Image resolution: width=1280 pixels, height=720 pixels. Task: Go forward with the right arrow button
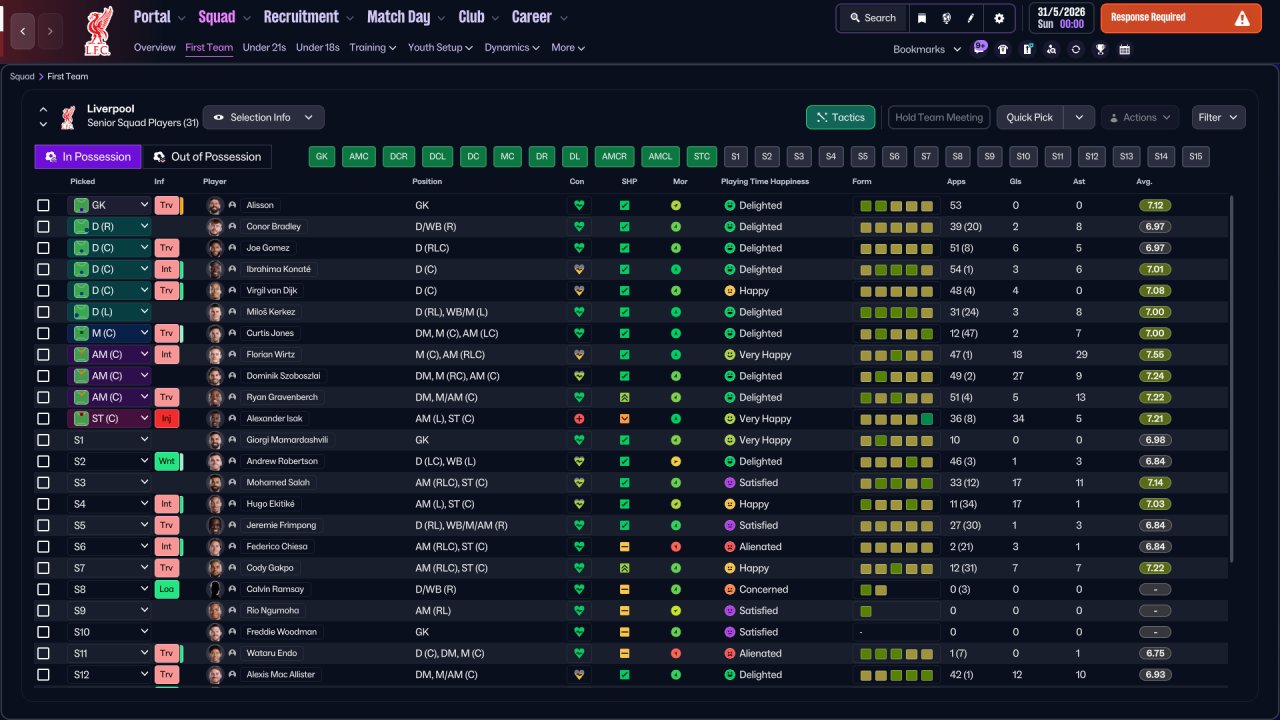[50, 31]
